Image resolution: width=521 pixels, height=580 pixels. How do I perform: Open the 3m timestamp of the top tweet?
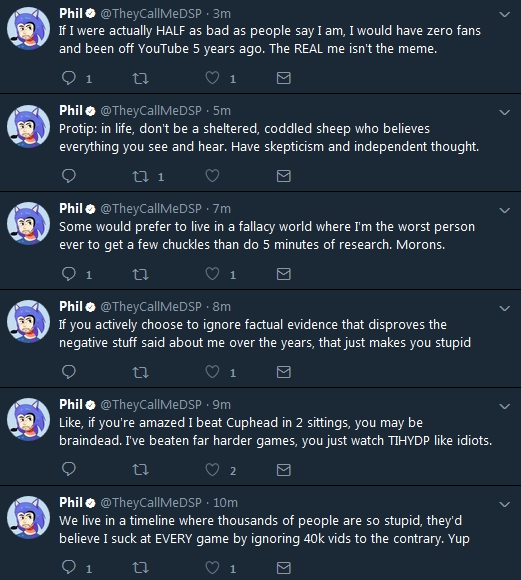[222, 14]
